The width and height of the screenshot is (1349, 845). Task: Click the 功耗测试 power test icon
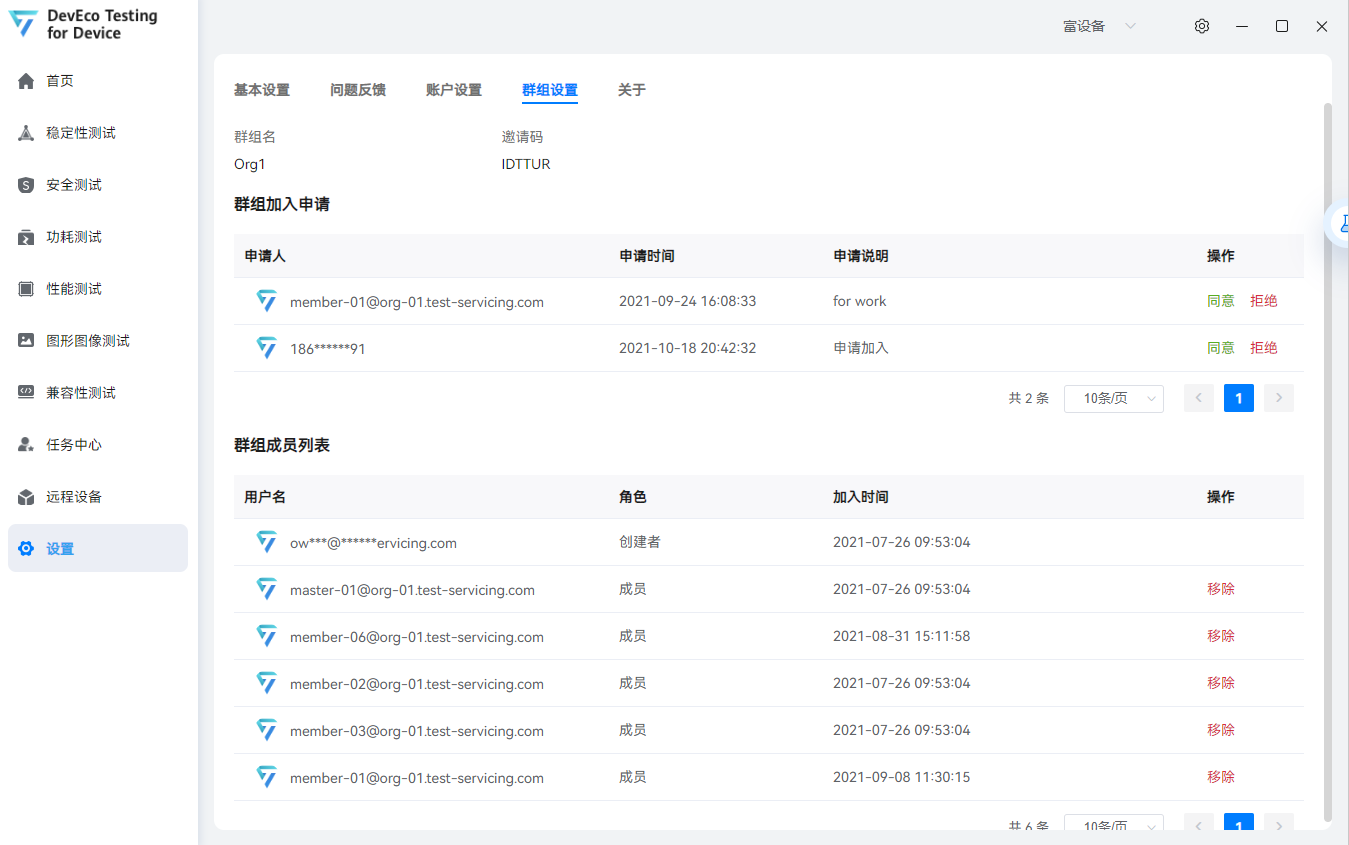coord(26,237)
